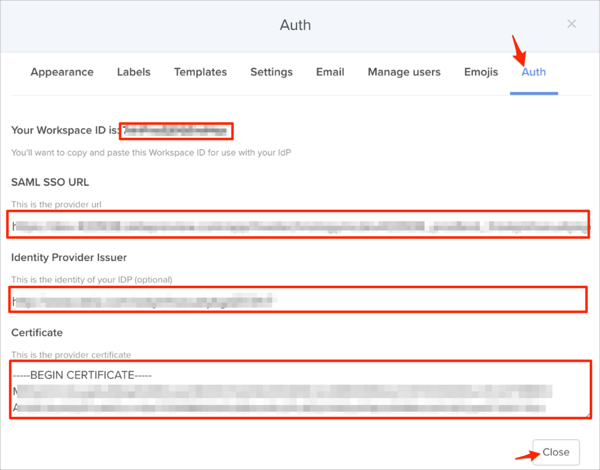Close the Auth dialog with the X icon
This screenshot has height=470, width=600.
tap(571, 24)
